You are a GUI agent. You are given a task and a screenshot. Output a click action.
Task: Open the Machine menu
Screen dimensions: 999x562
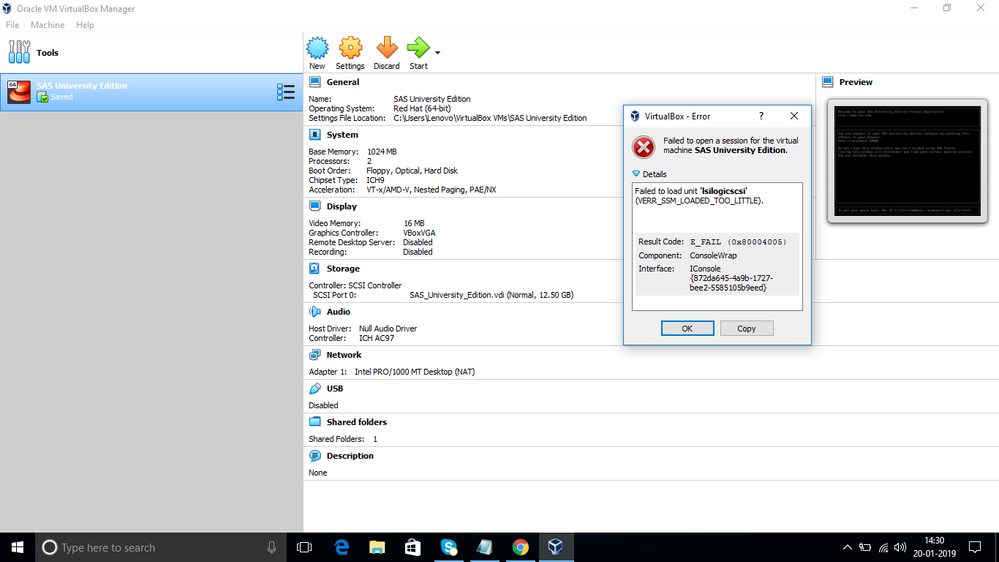pos(47,25)
